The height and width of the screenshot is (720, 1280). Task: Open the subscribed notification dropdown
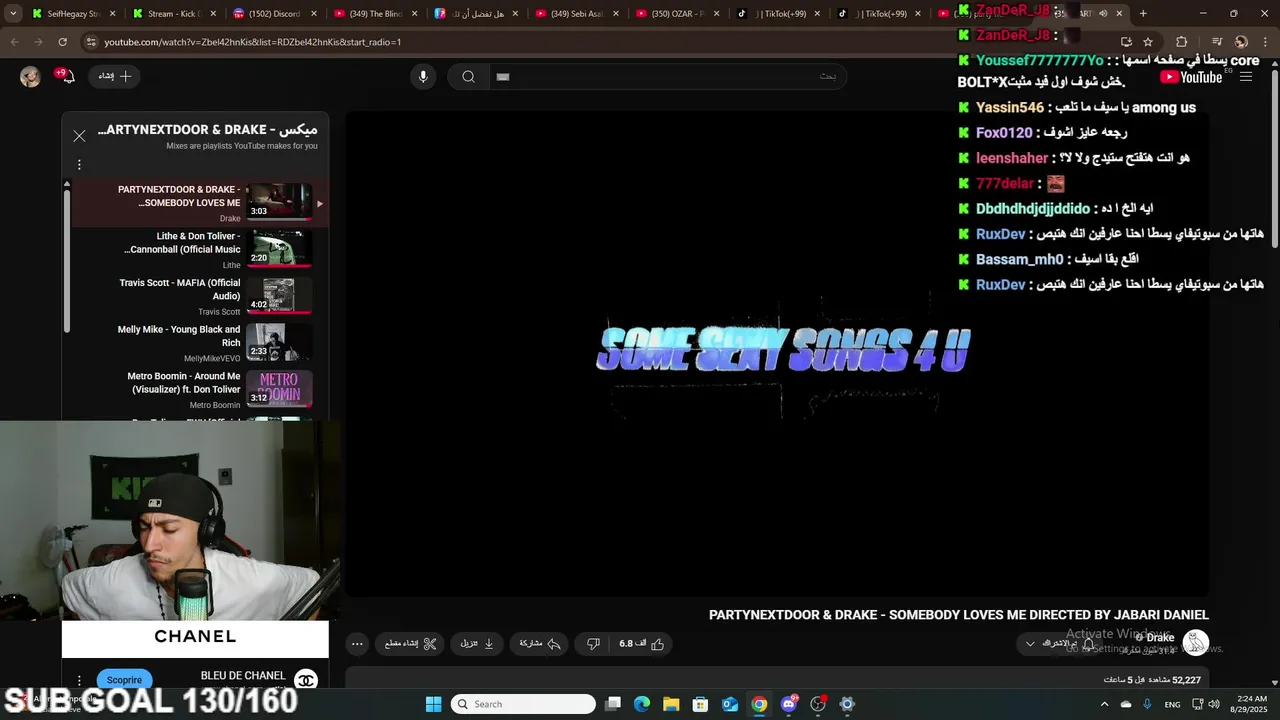(1058, 643)
